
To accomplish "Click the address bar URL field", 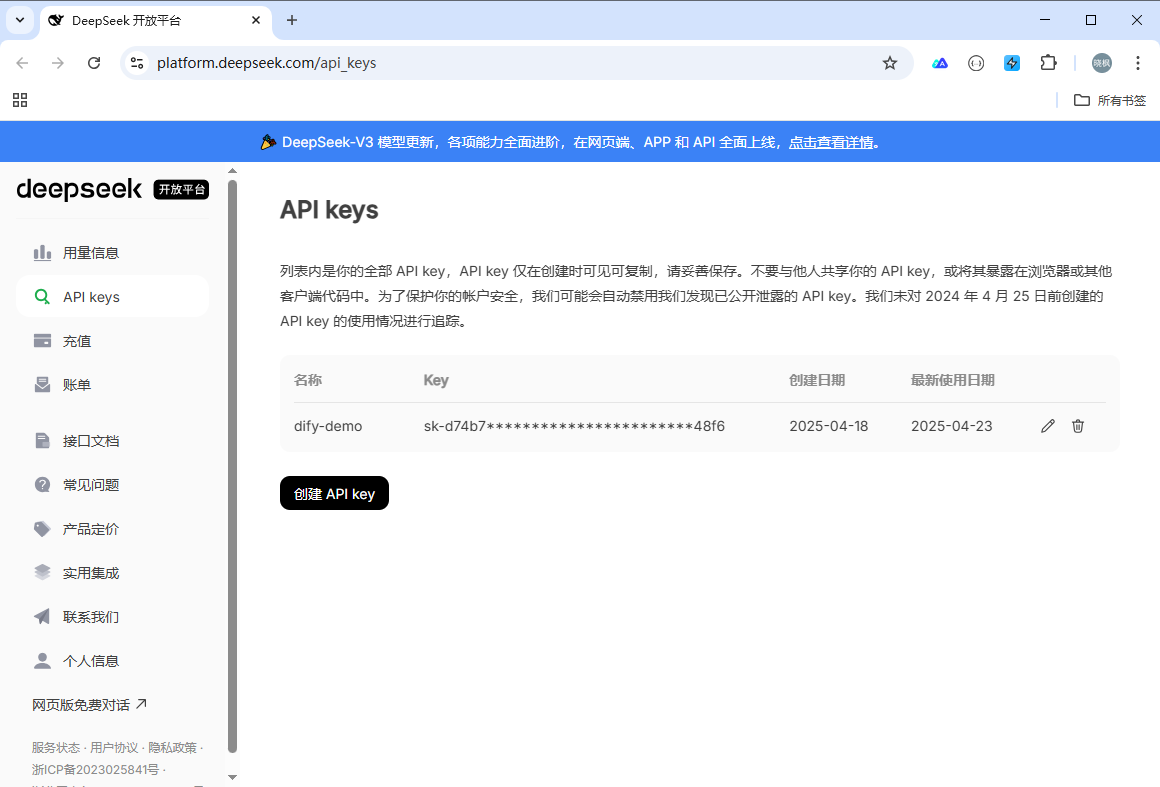I will tap(500, 63).
